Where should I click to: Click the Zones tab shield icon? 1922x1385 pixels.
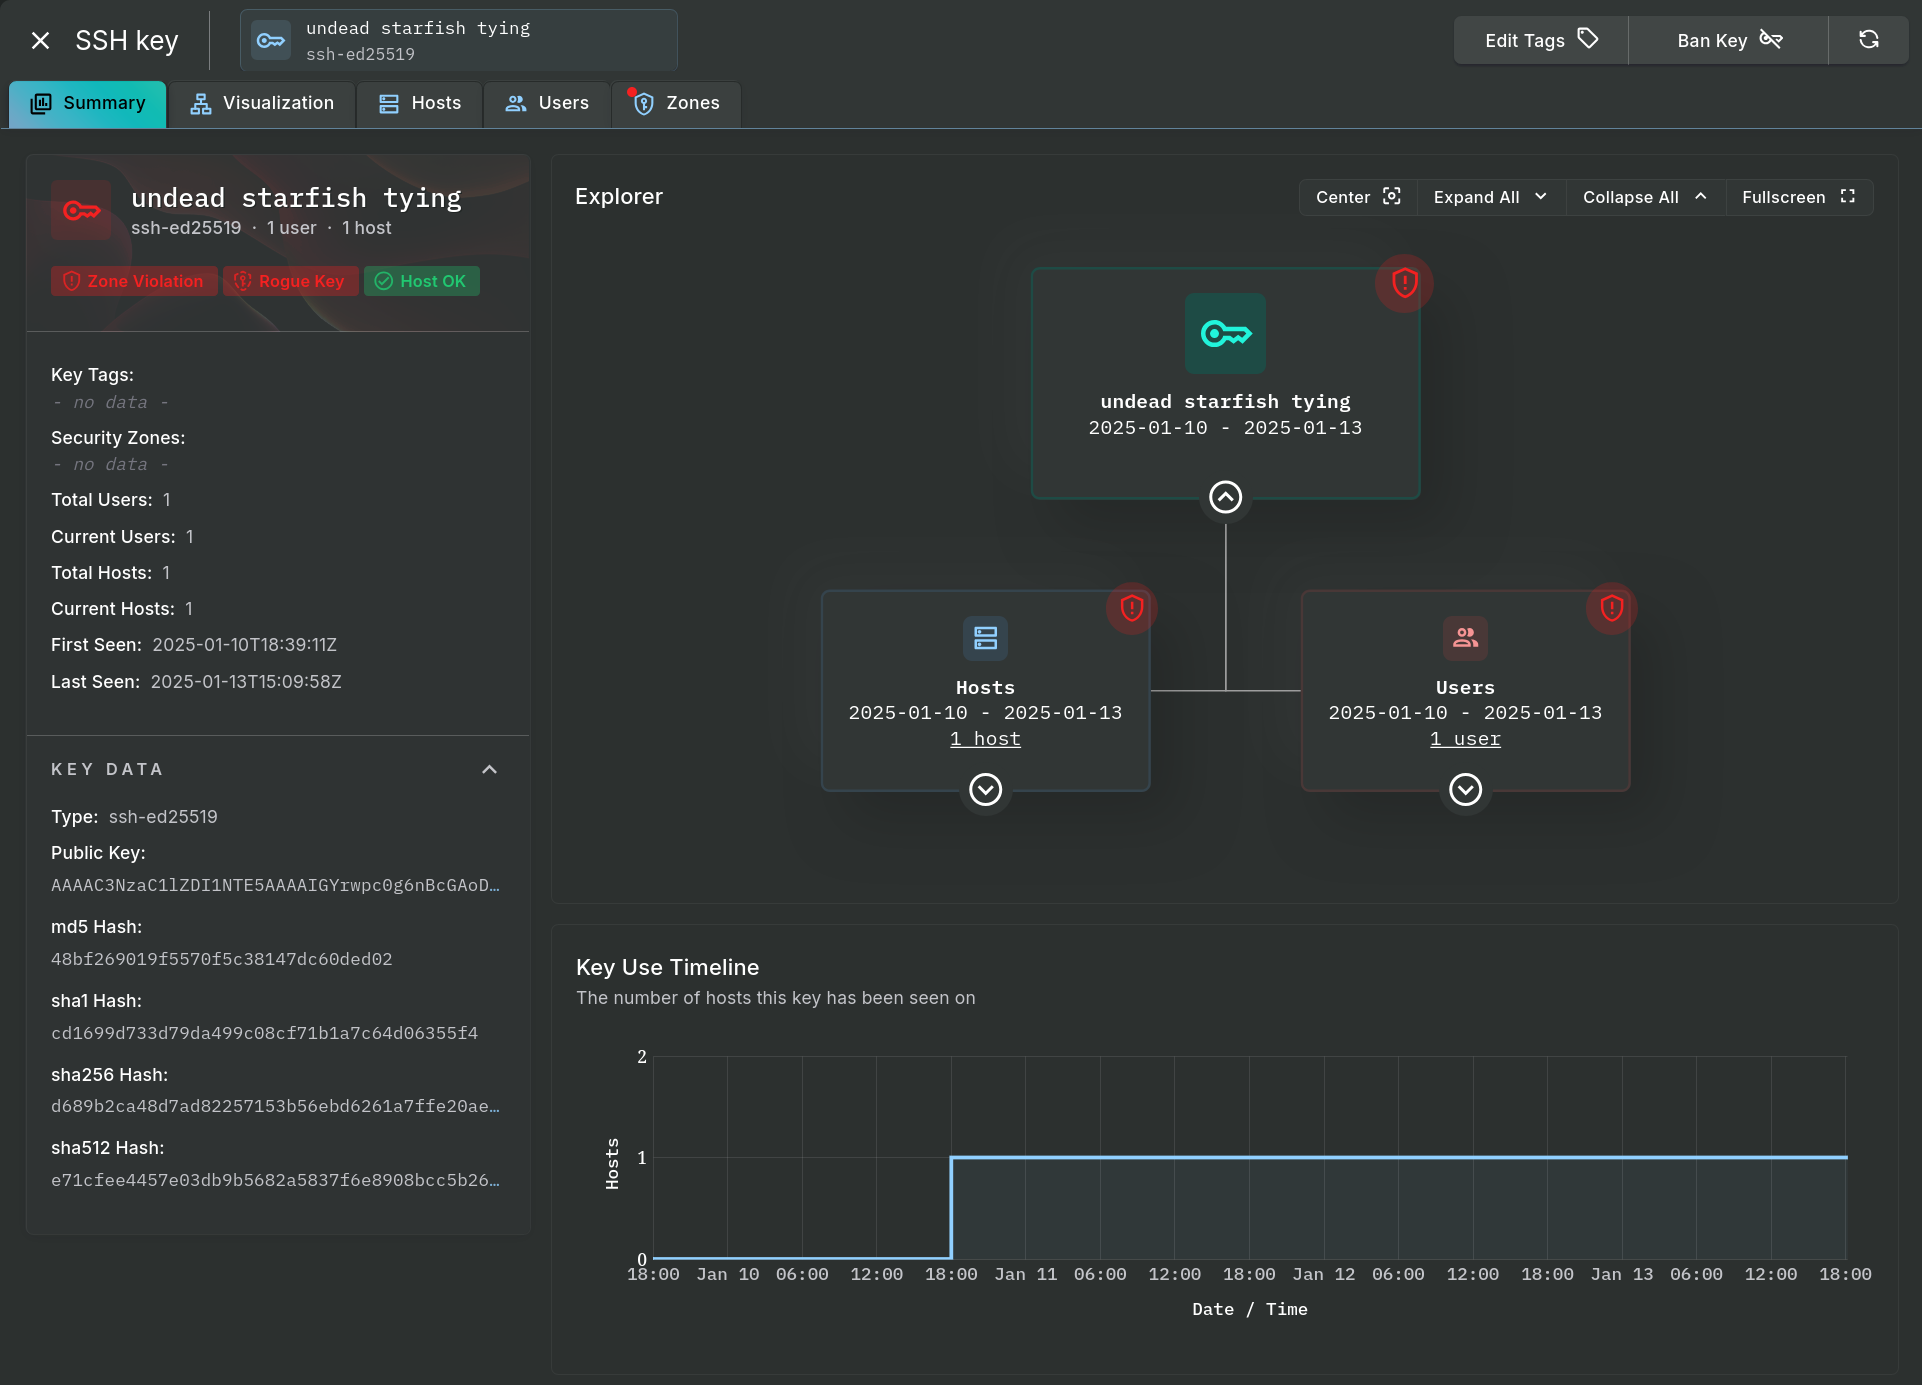tap(644, 104)
